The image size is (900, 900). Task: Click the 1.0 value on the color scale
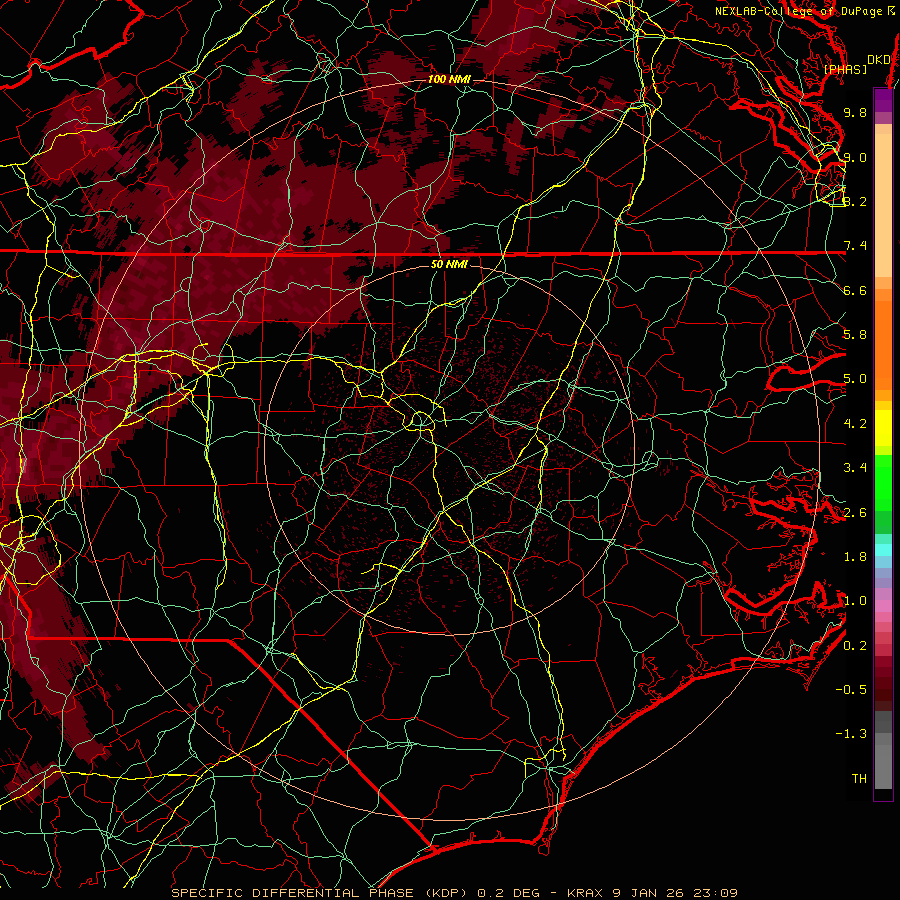855,601
